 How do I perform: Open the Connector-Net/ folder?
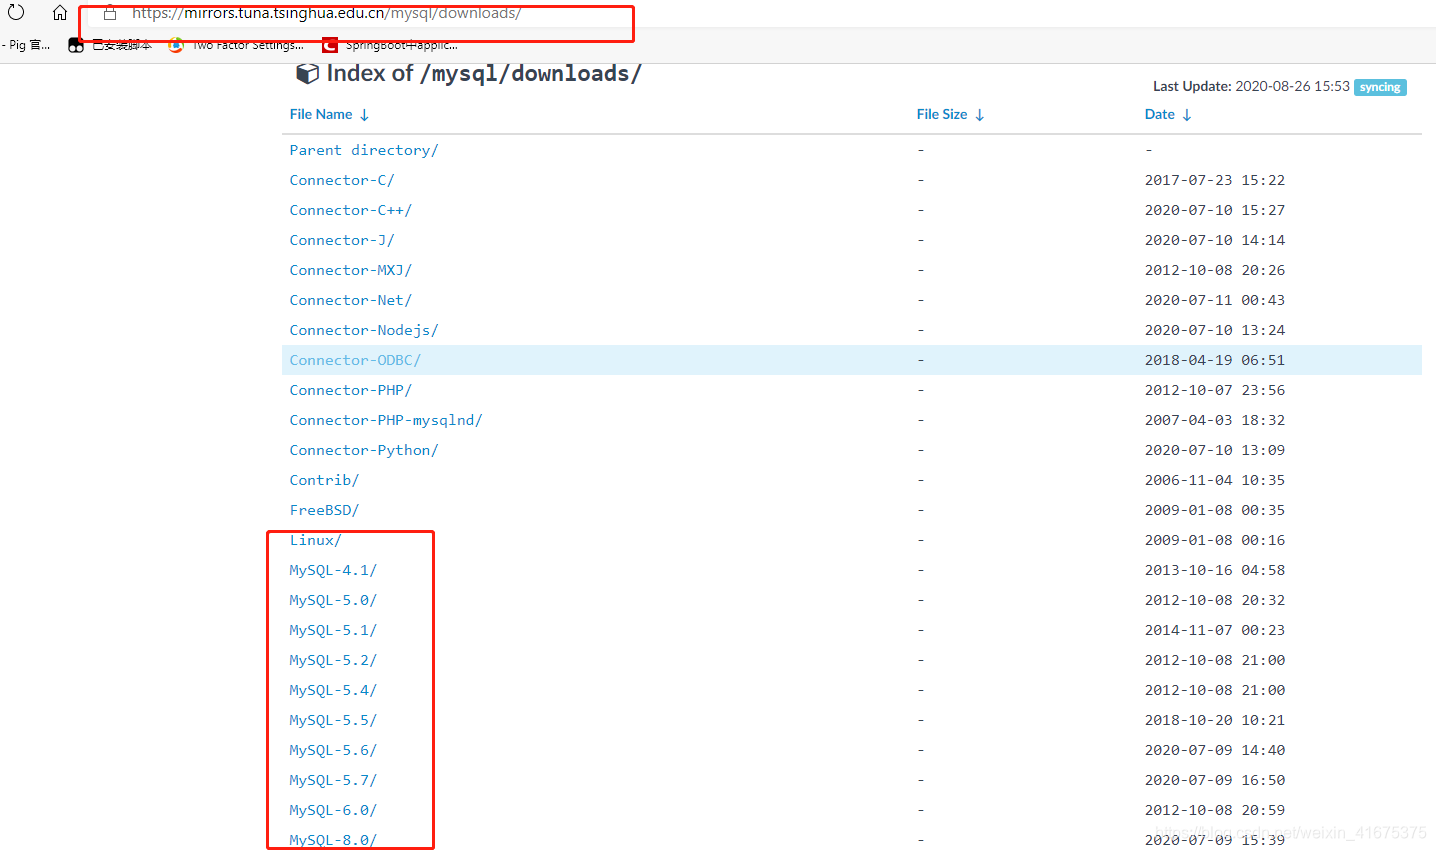pyautogui.click(x=351, y=300)
